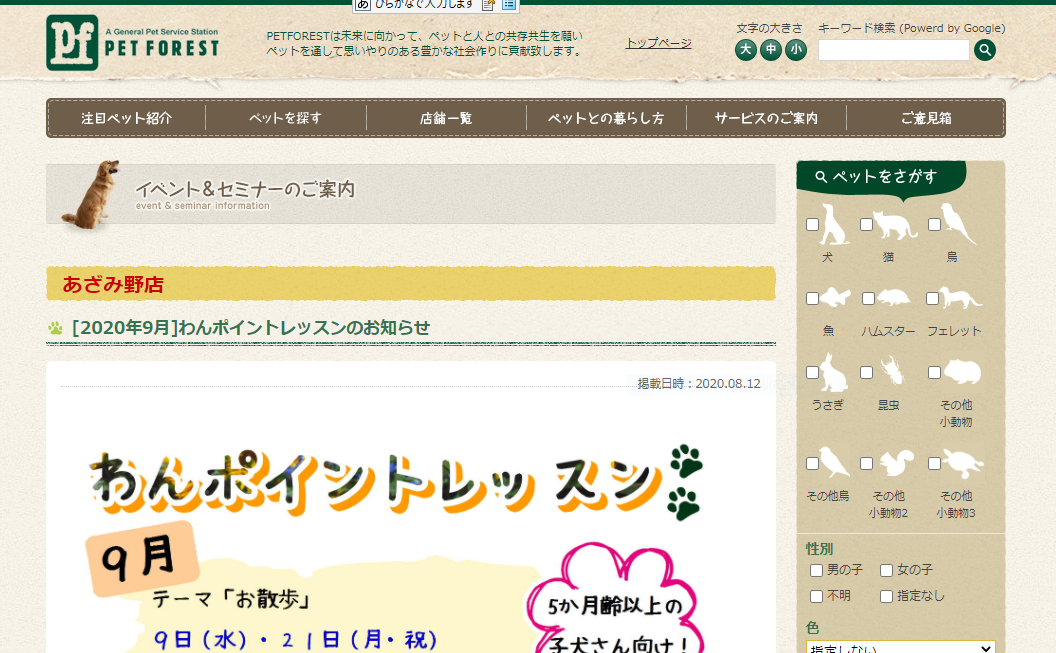This screenshot has width=1056, height=653.
Task: Tick the 昆虫 checkbox
Action: point(867,372)
